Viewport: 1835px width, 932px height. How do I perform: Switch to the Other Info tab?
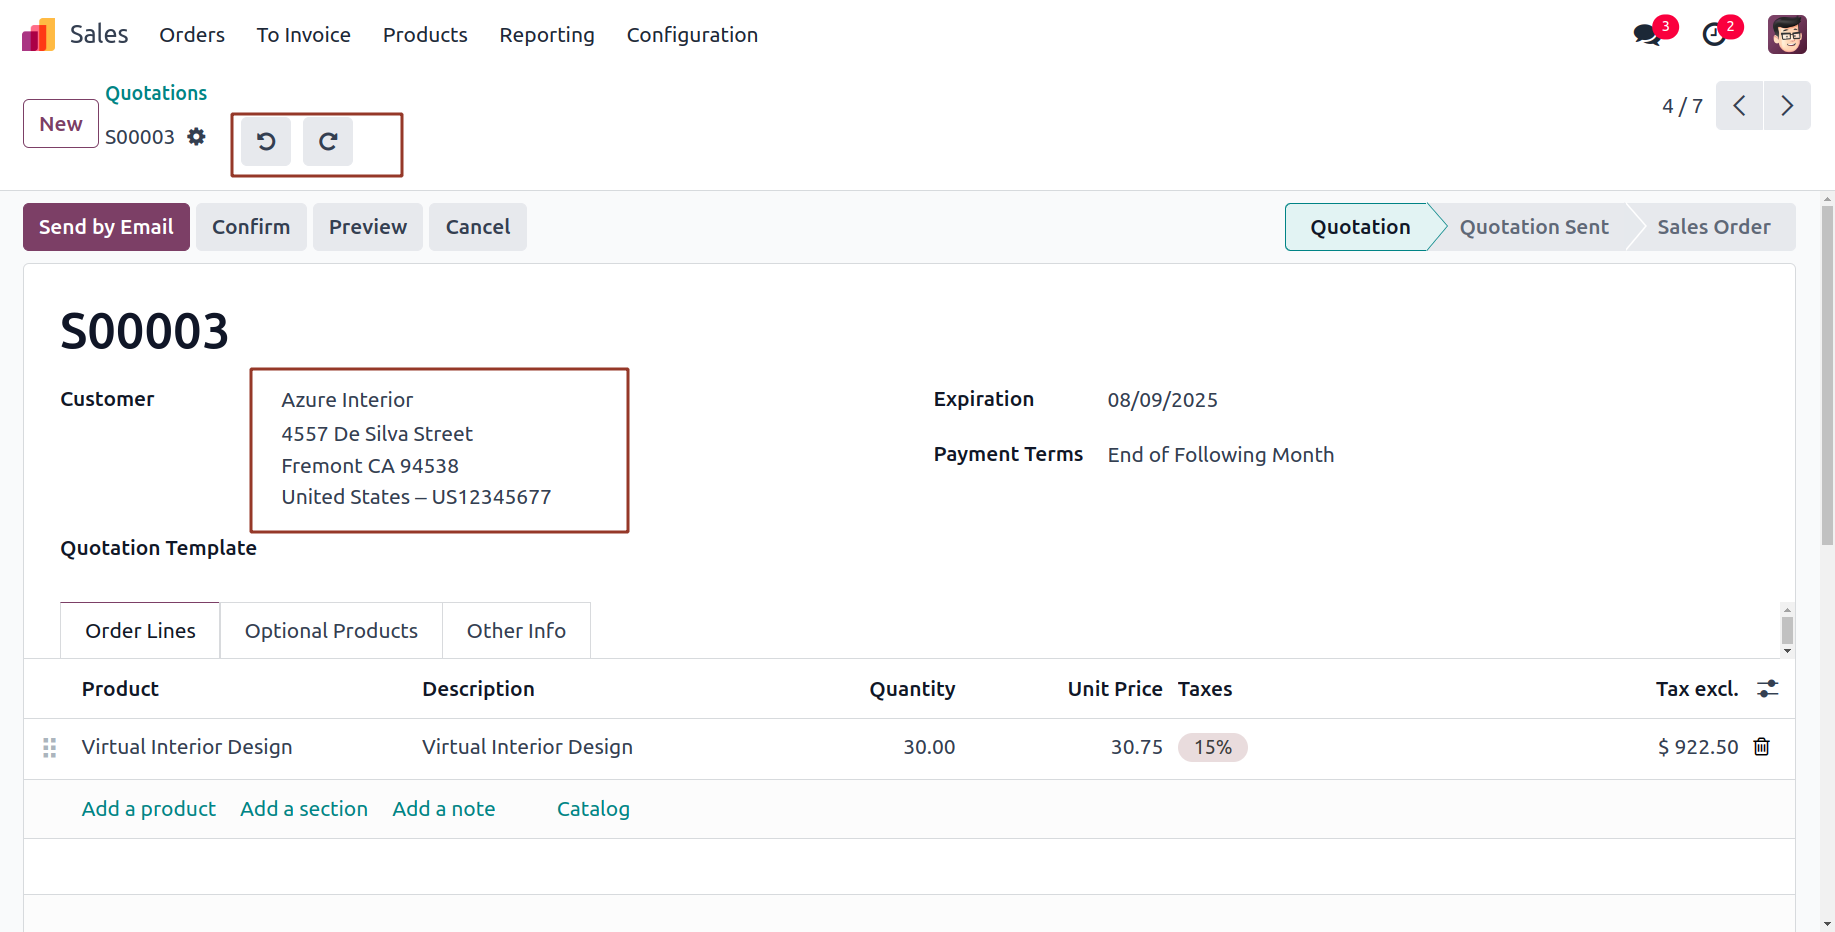click(516, 631)
